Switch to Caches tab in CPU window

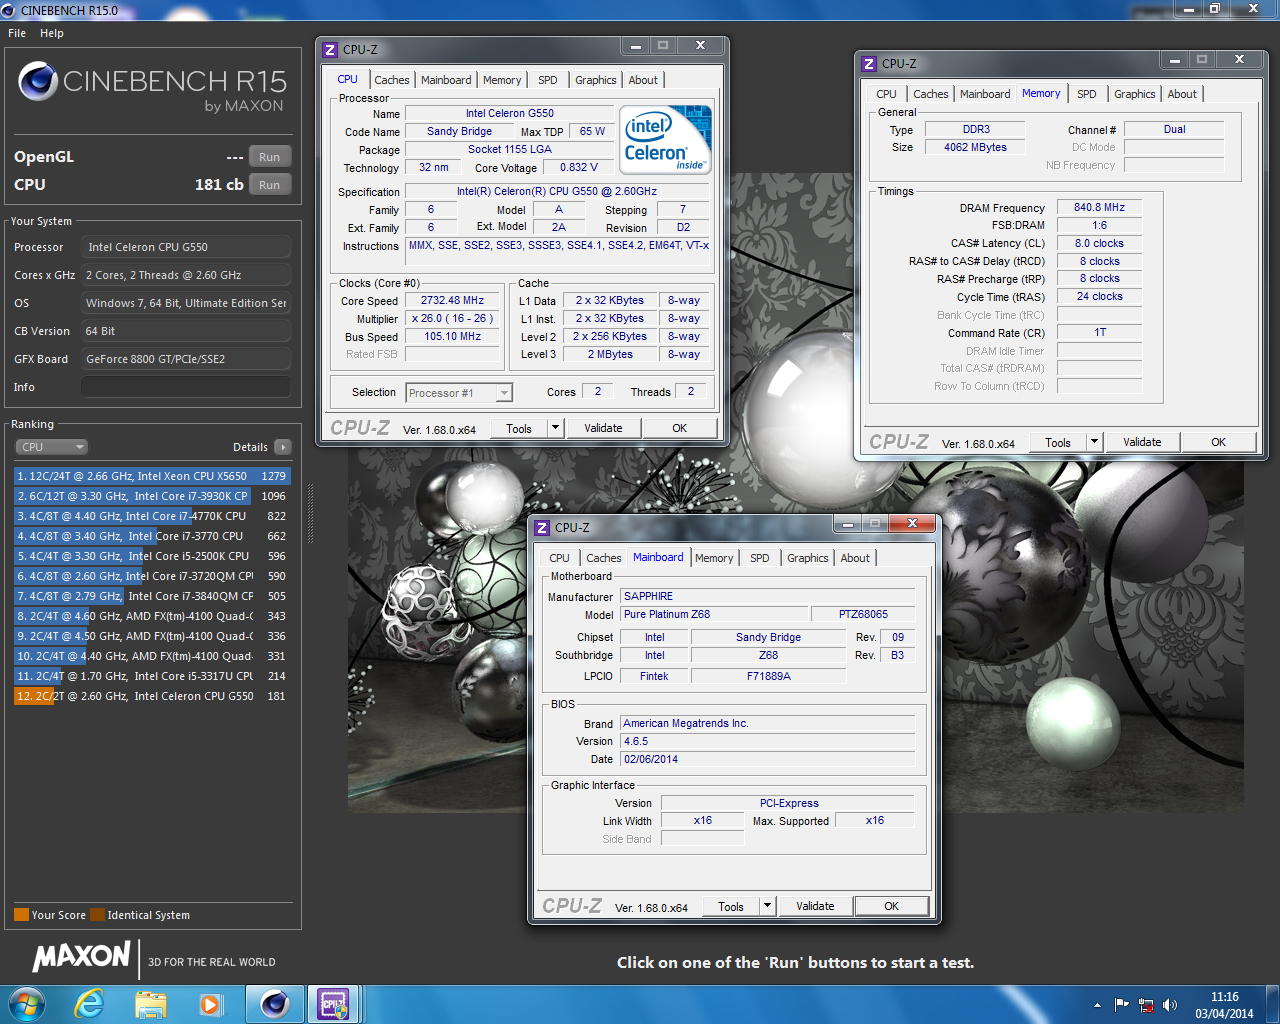pos(392,80)
